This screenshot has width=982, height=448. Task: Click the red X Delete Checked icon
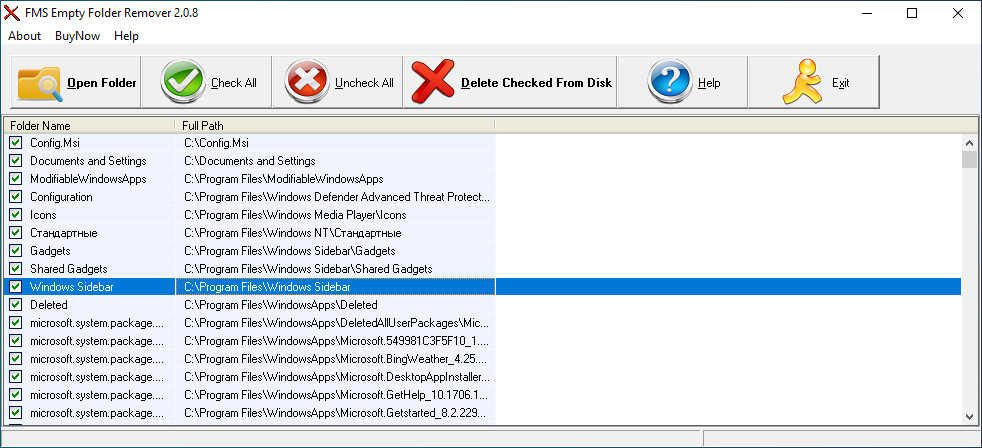coord(433,83)
